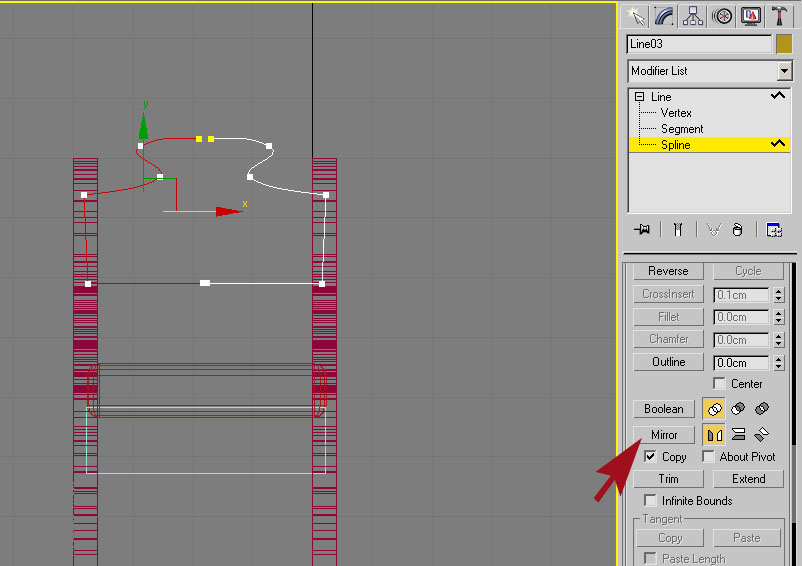Image resolution: width=802 pixels, height=566 pixels.
Task: Select Mirror Vertically icon
Action: (738, 435)
